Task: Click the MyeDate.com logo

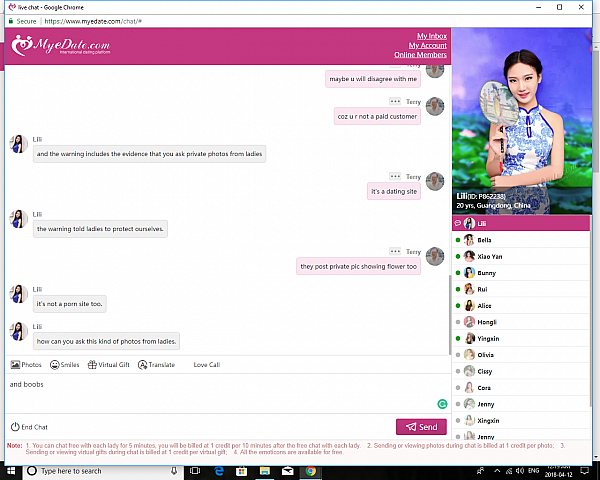Action: click(x=61, y=47)
